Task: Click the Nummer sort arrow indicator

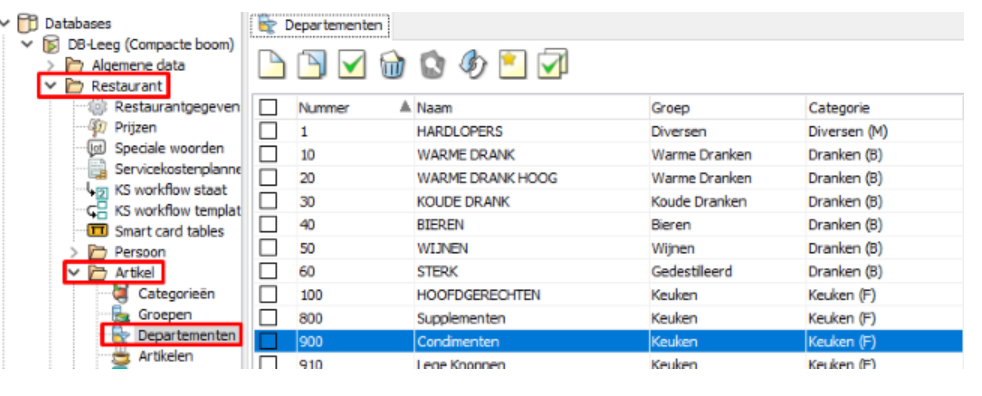Action: [x=405, y=106]
